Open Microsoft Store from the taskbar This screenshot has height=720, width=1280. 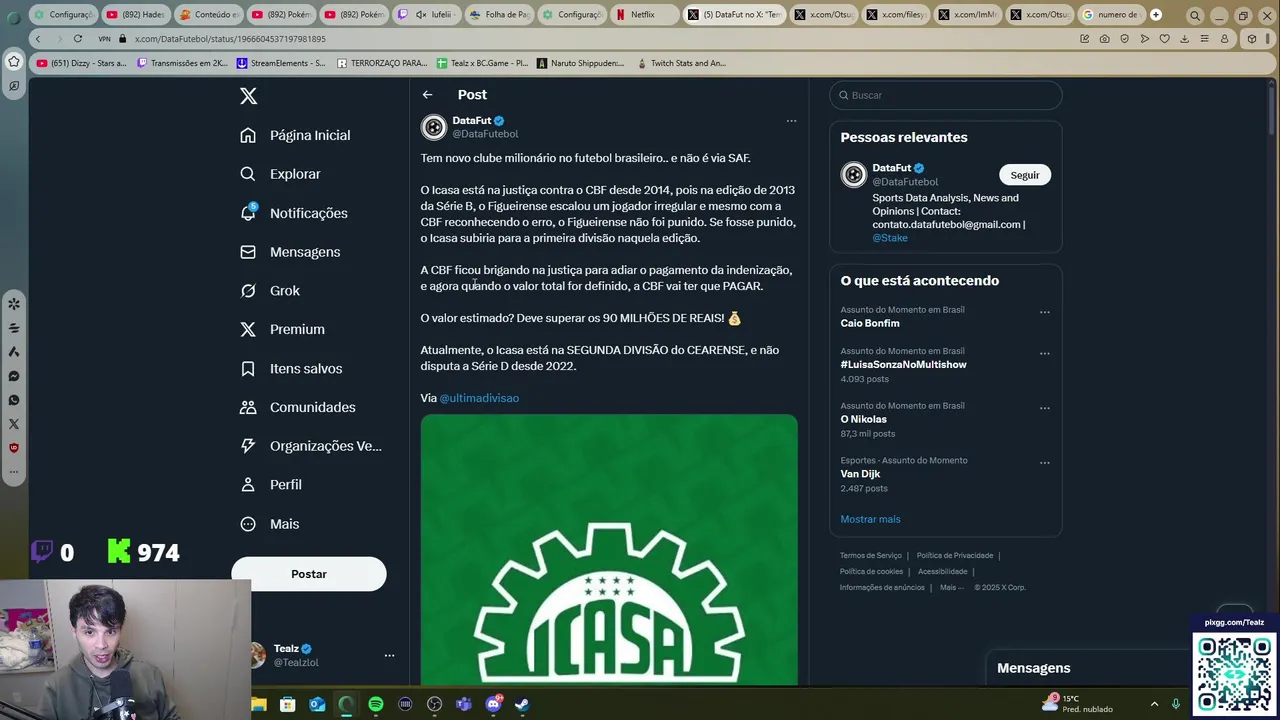pyautogui.click(x=288, y=704)
